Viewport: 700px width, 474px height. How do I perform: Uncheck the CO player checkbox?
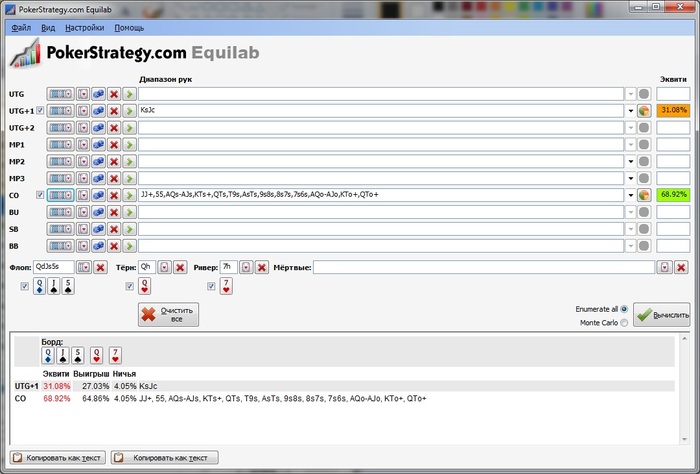coord(40,195)
